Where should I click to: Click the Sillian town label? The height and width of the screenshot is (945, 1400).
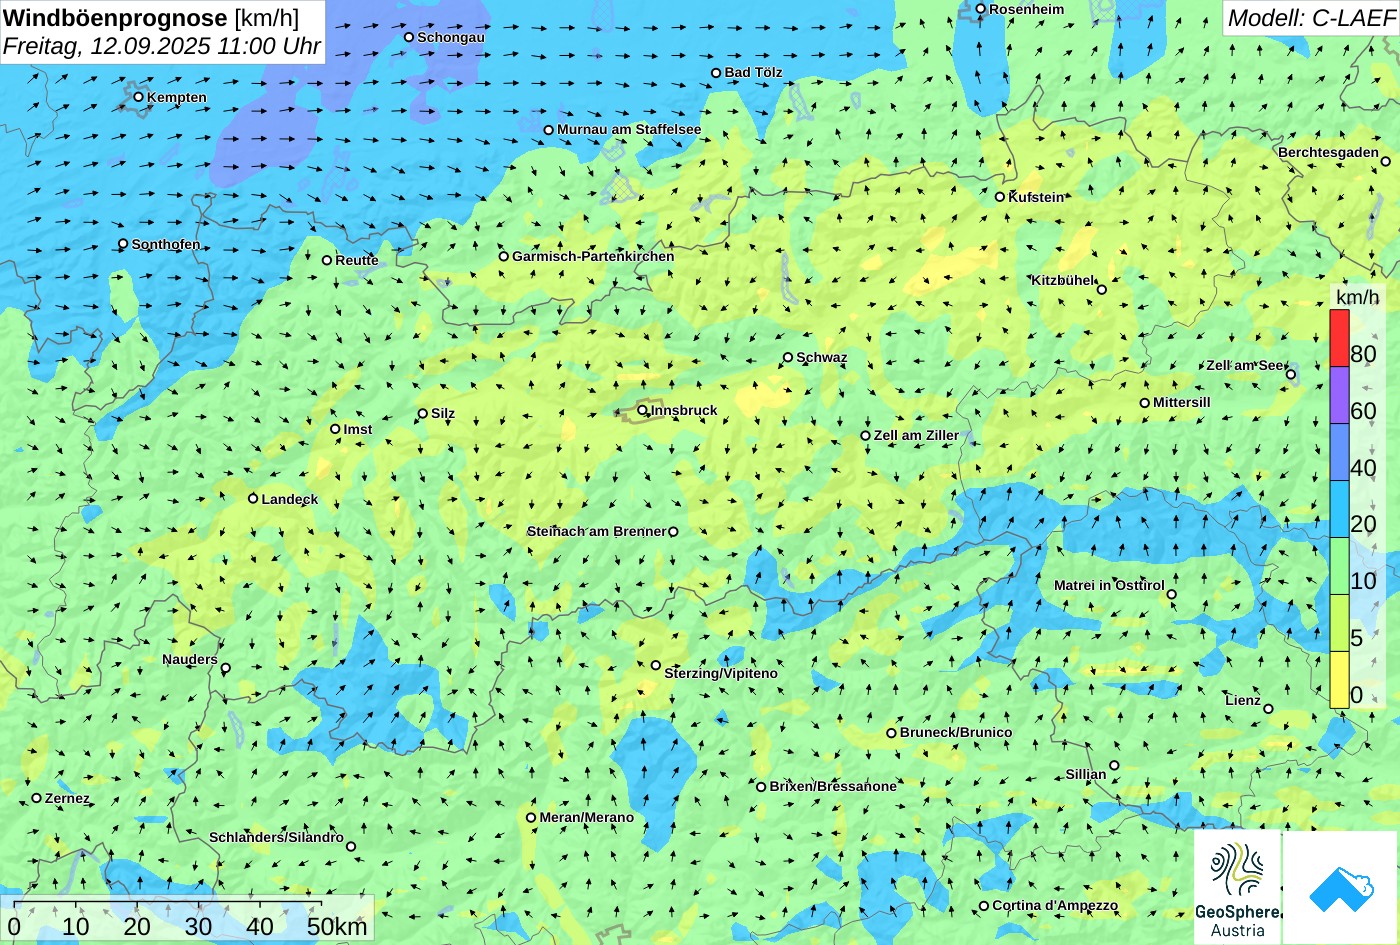coord(1086,774)
